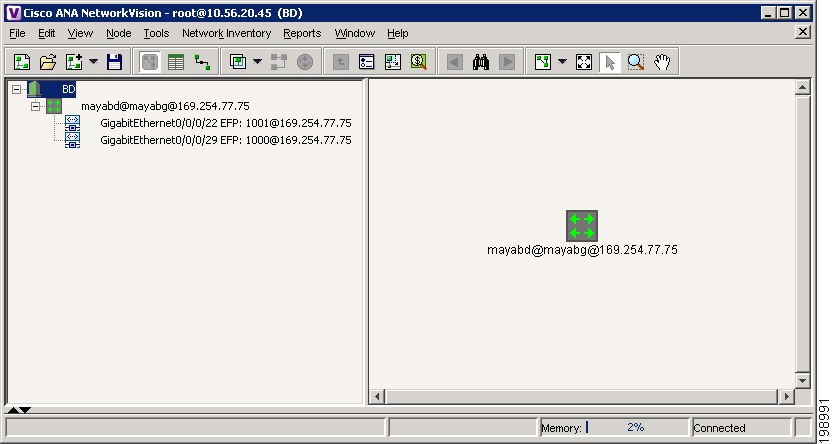Click the New Map toolbar icon
Screen dimensions: 833x444
tap(21, 62)
